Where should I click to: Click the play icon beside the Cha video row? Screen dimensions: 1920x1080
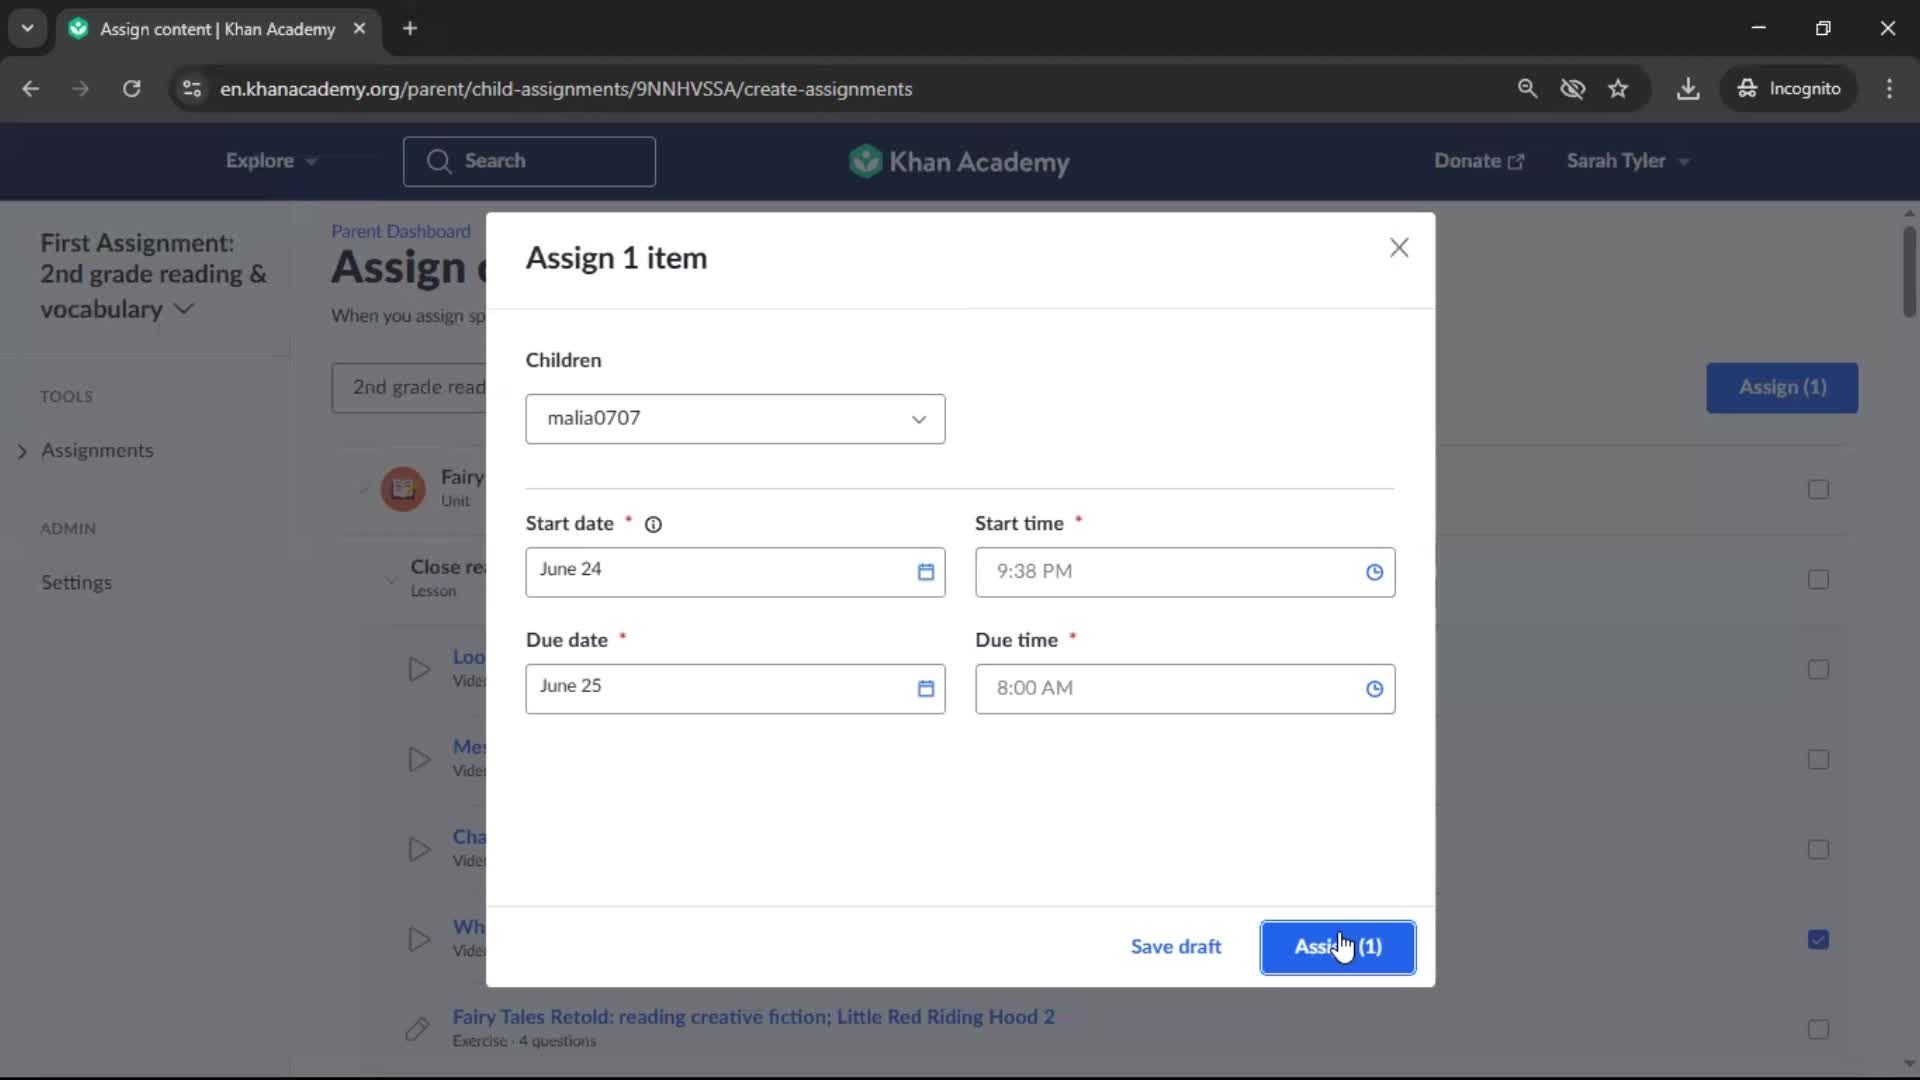[x=419, y=849]
